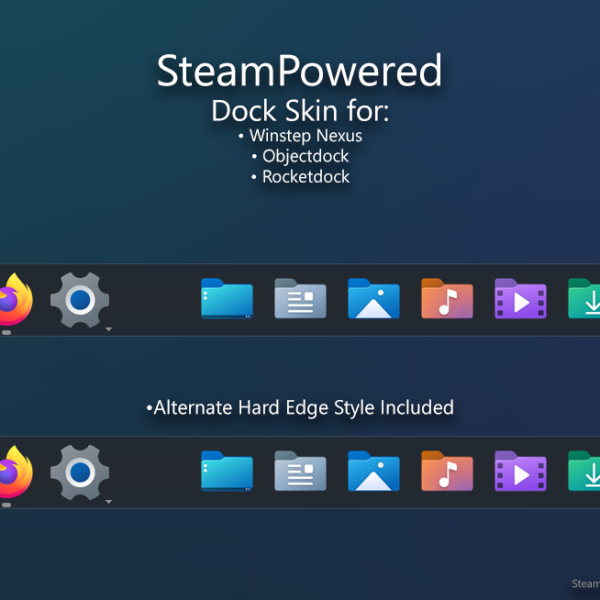Select the gray Documents folder in lower dock
600x600 pixels.
click(300, 471)
